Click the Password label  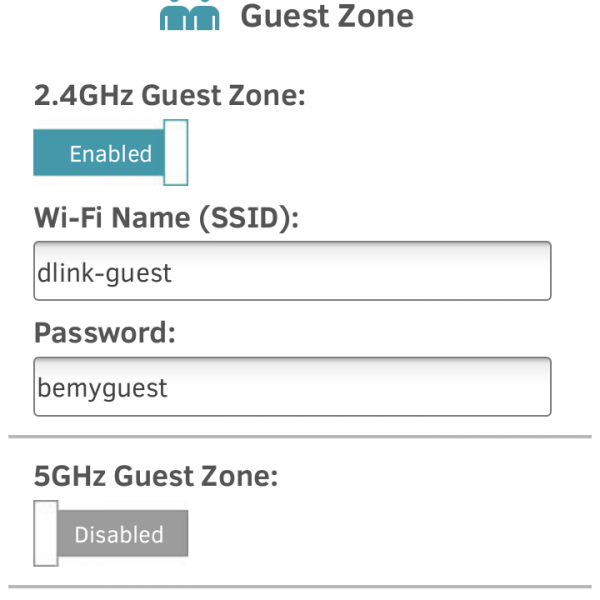point(105,333)
